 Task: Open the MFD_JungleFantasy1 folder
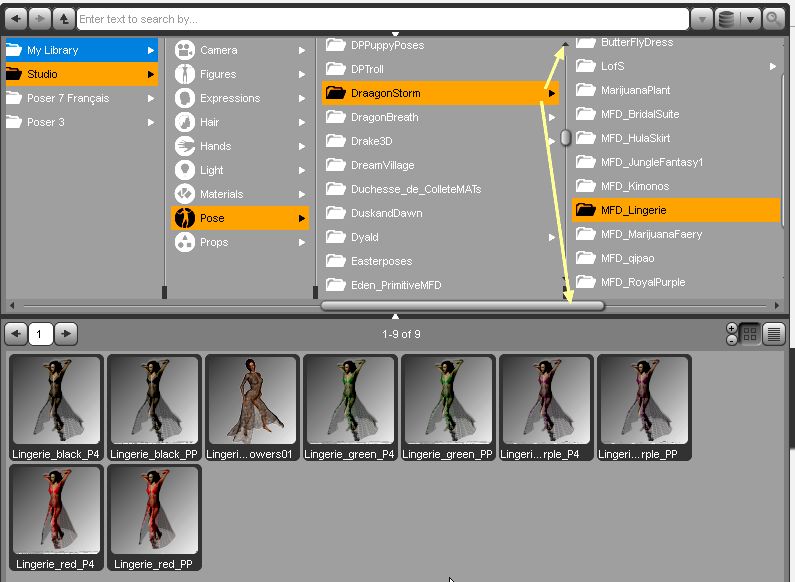pyautogui.click(x=676, y=162)
